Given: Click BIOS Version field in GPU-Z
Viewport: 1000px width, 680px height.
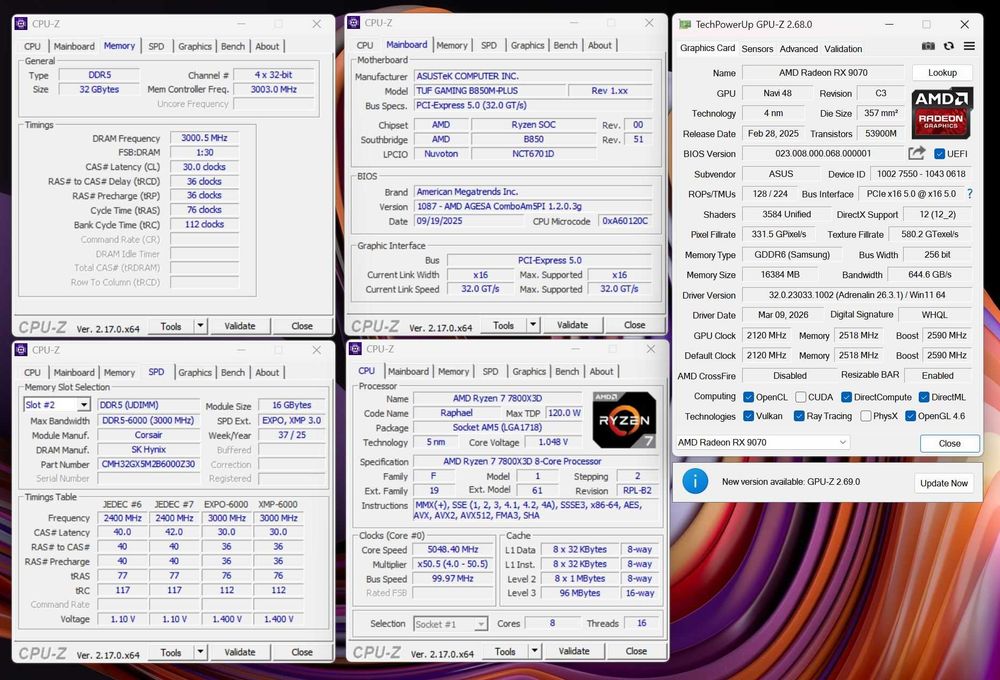Looking at the screenshot, I should 823,154.
